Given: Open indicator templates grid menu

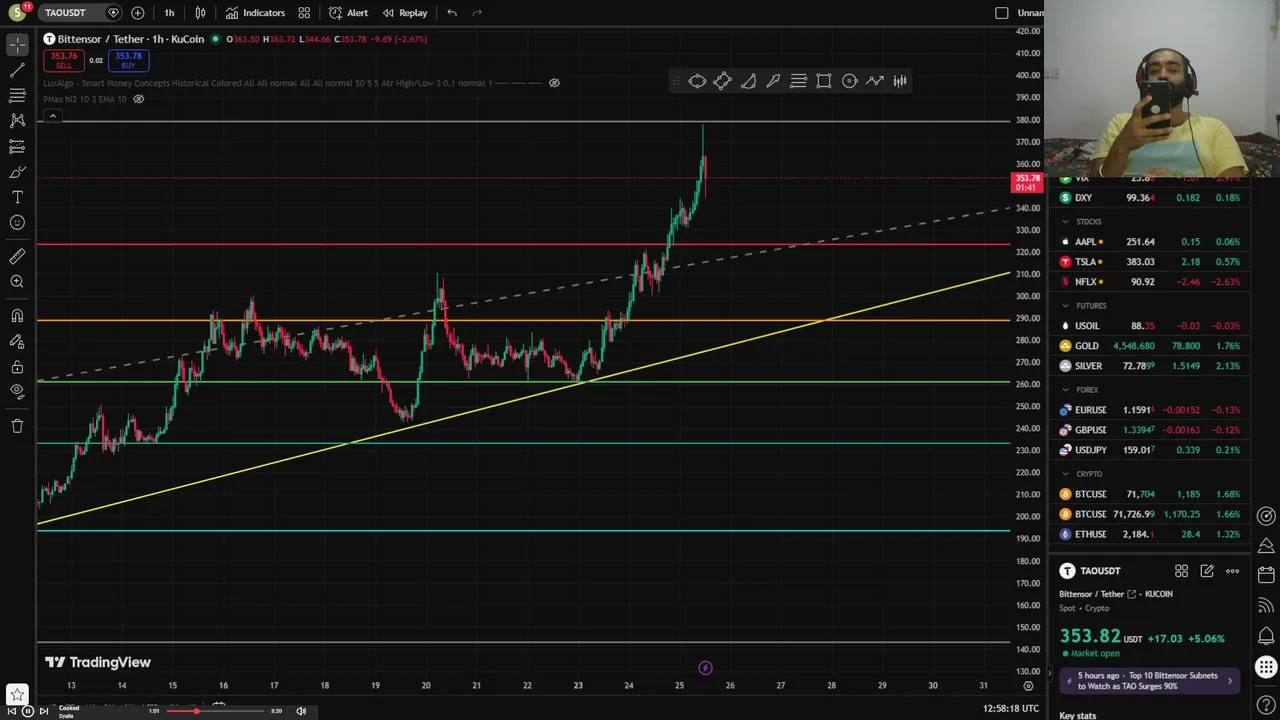Looking at the screenshot, I should point(304,13).
